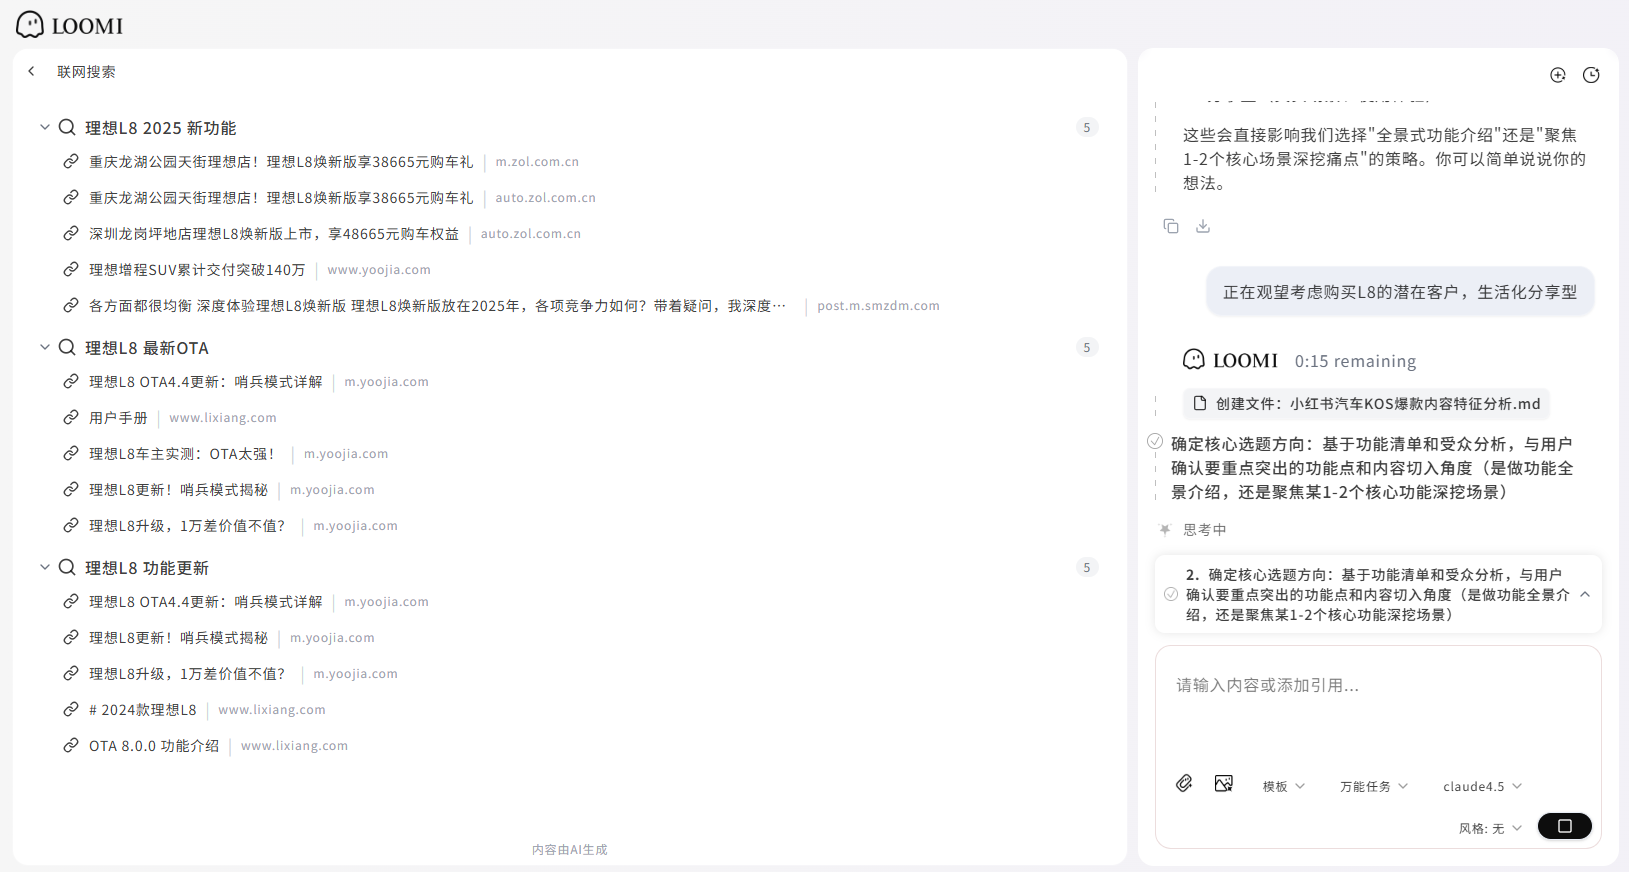Collapse the 理想L8 2025 新功能 search group
Viewport: 1629px width, 872px height.
tap(44, 127)
